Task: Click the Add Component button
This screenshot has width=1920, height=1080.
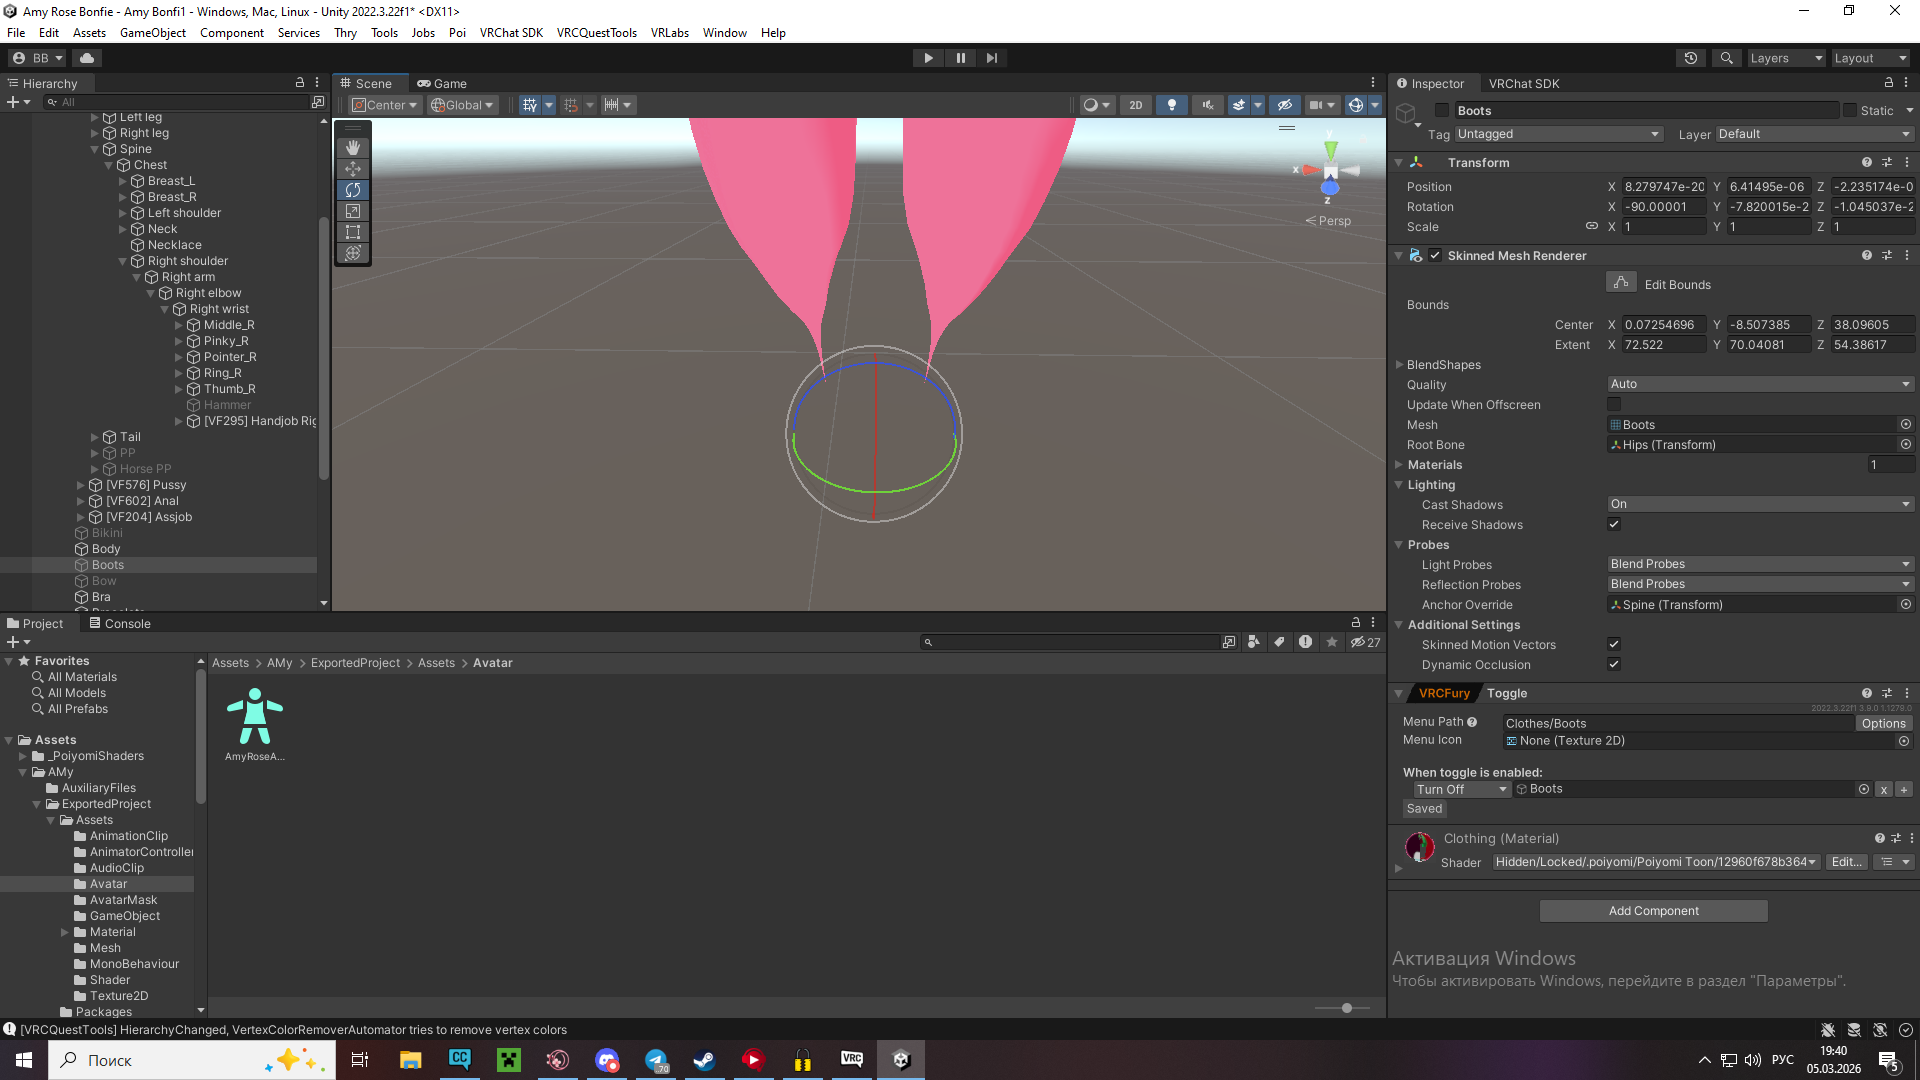Action: (x=1653, y=911)
